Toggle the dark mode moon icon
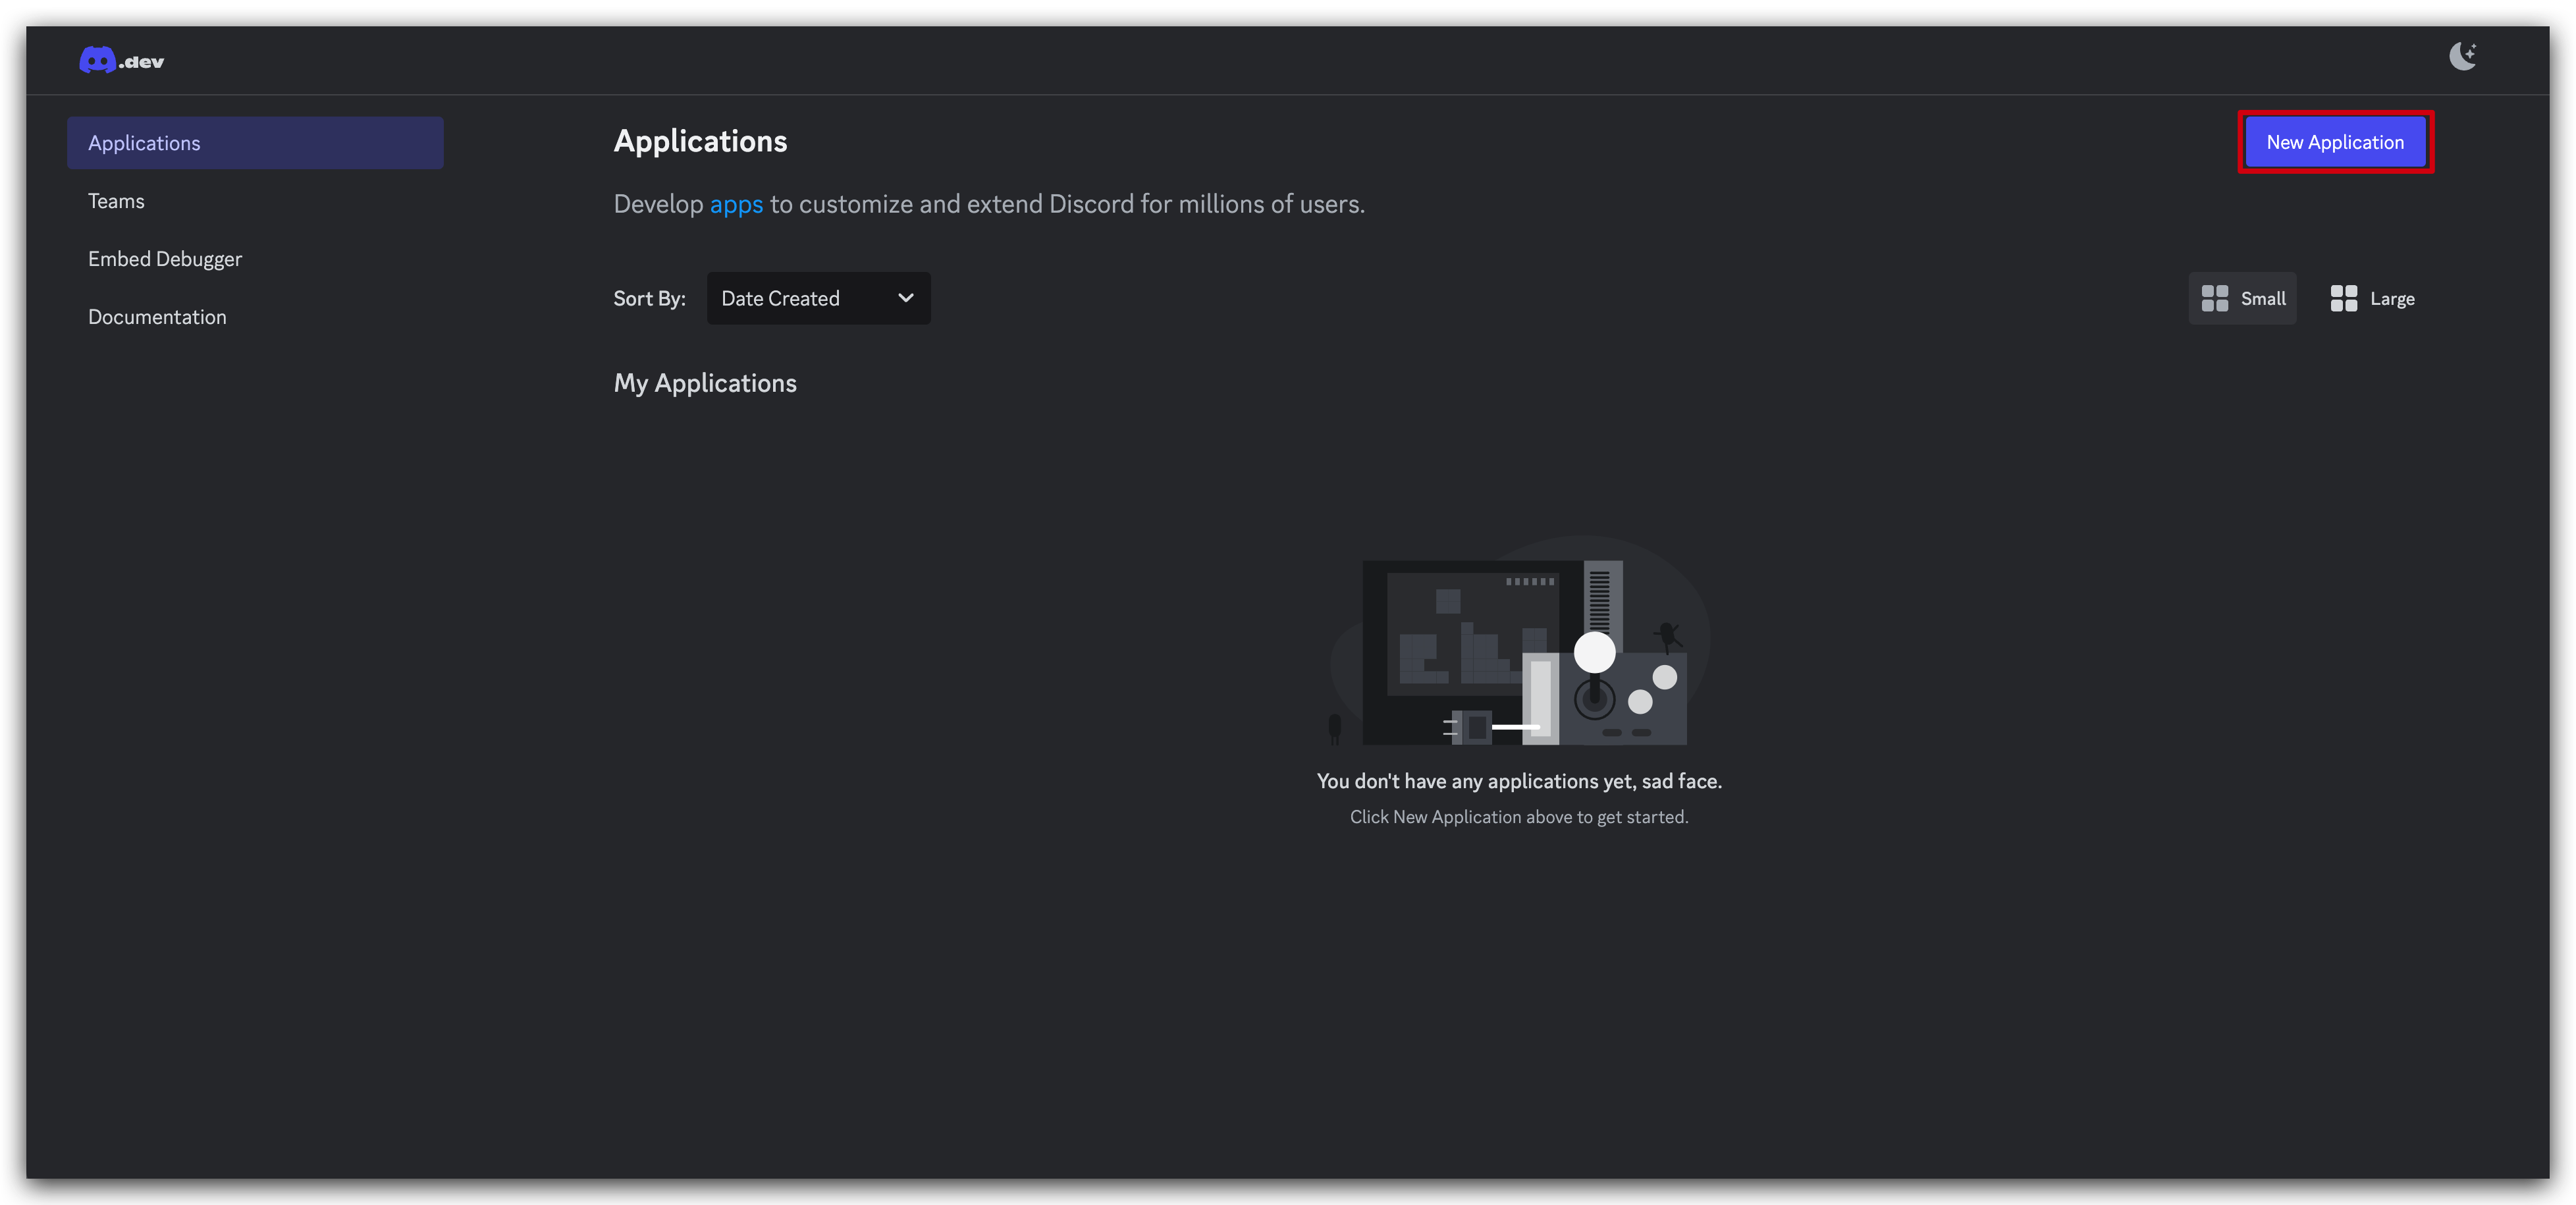Viewport: 2576px width, 1205px height. [x=2462, y=56]
